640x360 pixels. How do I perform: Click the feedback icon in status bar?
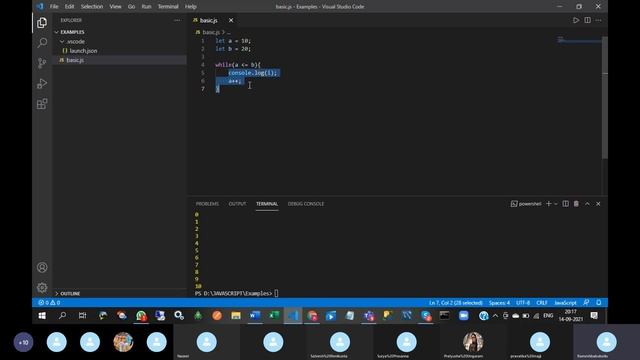586,302
